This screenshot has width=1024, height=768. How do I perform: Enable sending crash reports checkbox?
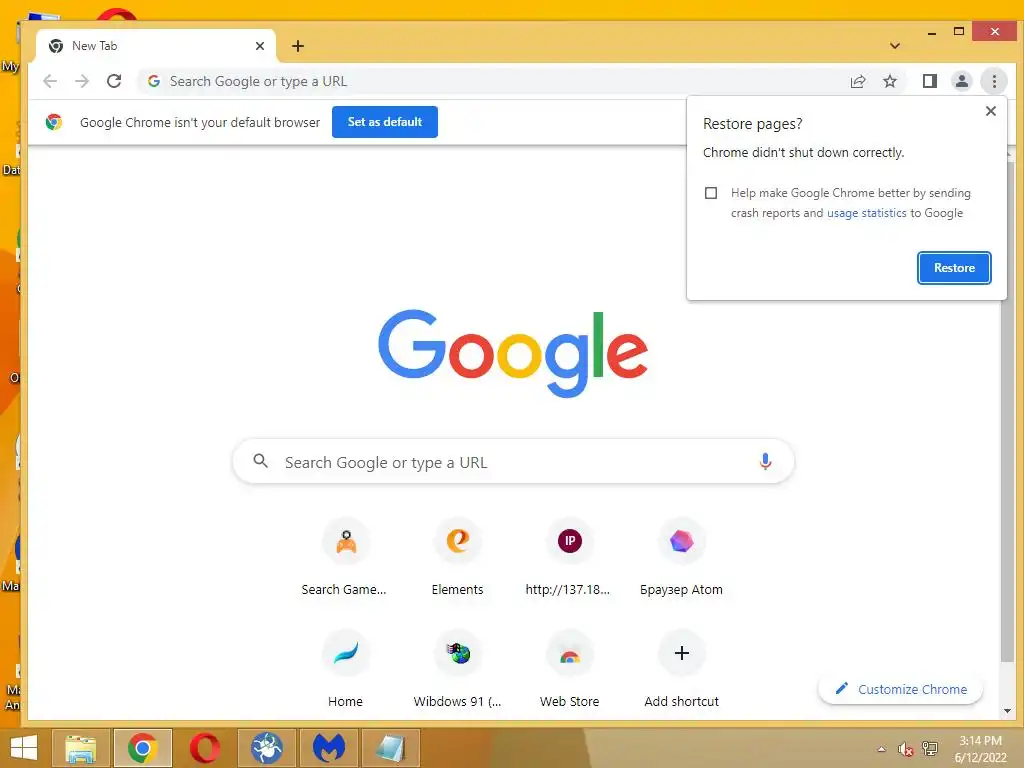(x=711, y=193)
